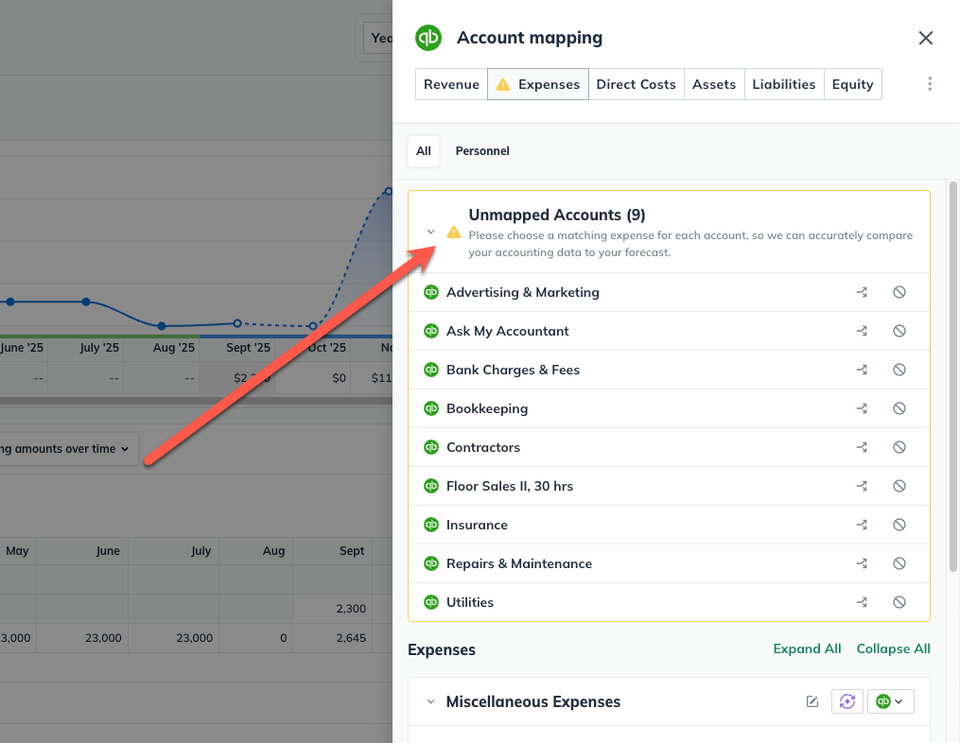Ignore the Floor Sales II, 30 hrs account
Screen dimensions: 960x743
899,486
